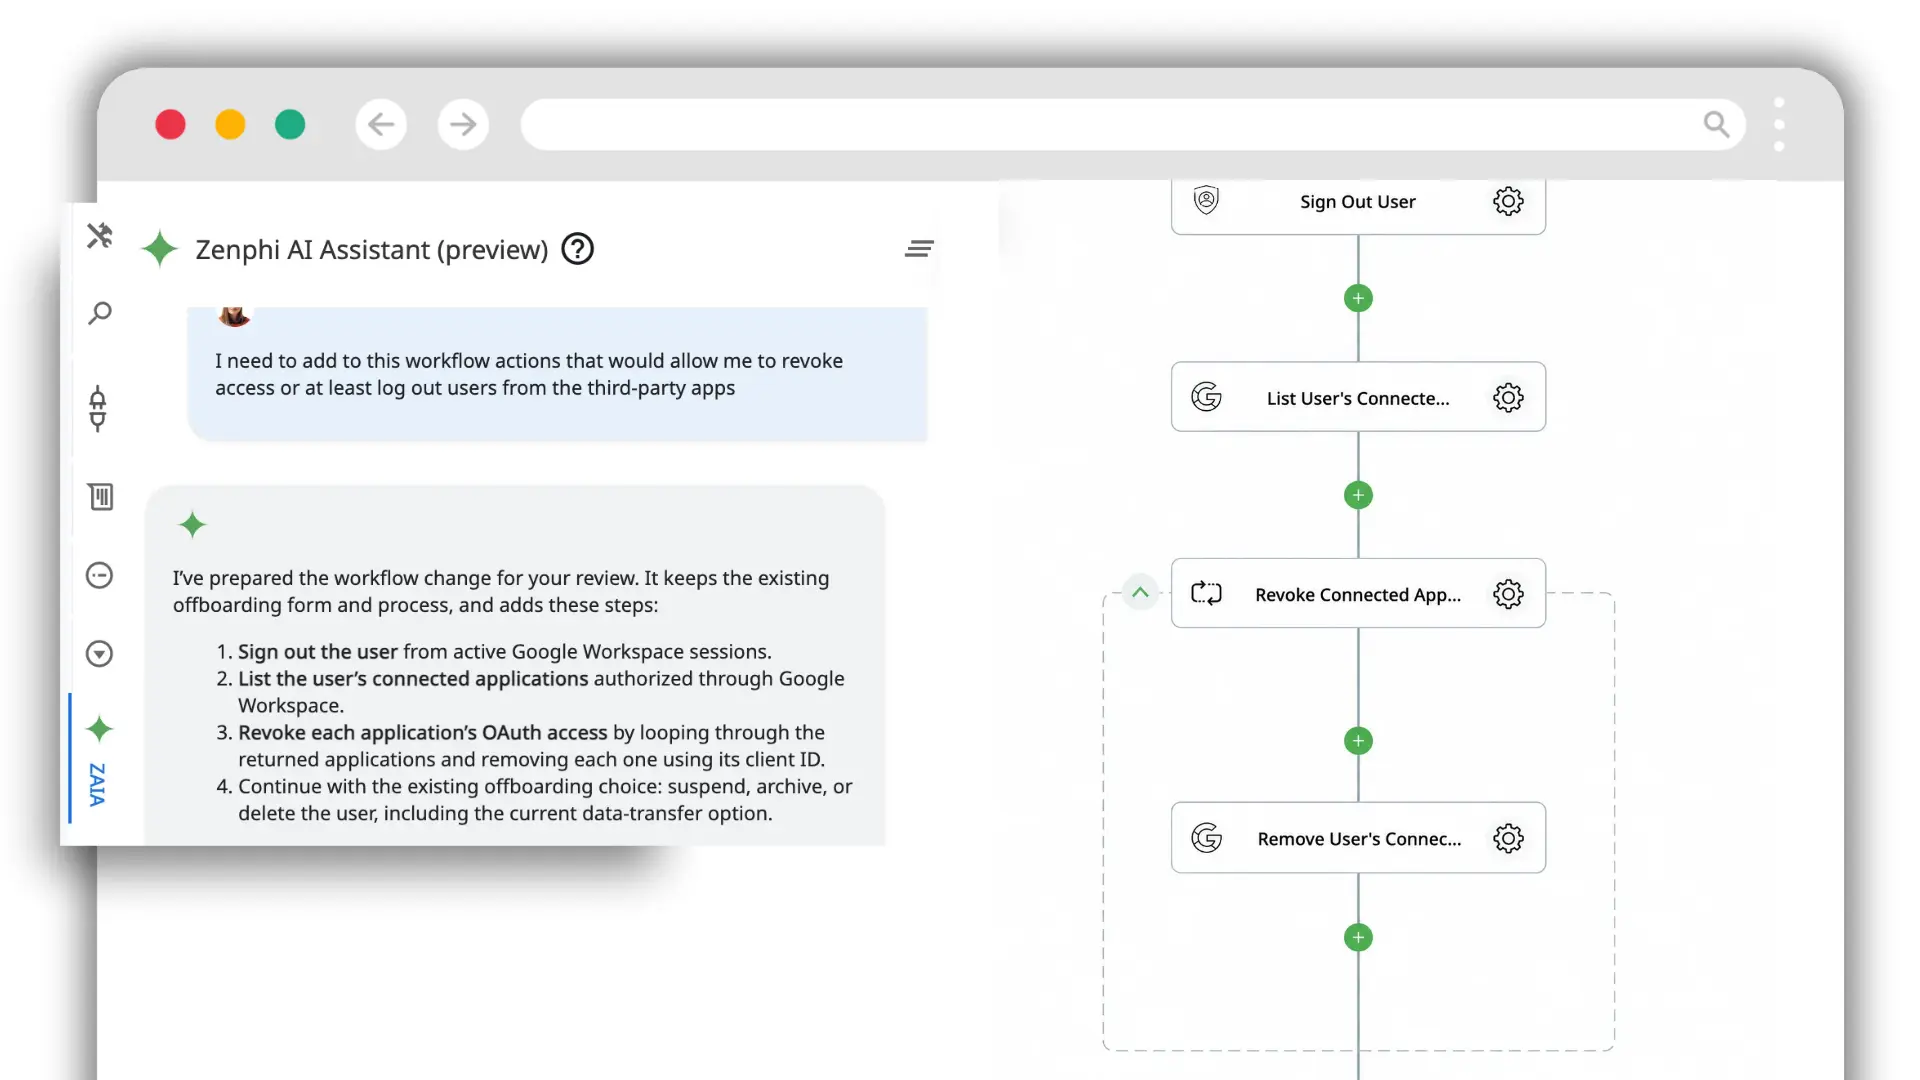1920x1080 pixels.
Task: Open the tools icon in the sidebar
Action: (x=99, y=236)
